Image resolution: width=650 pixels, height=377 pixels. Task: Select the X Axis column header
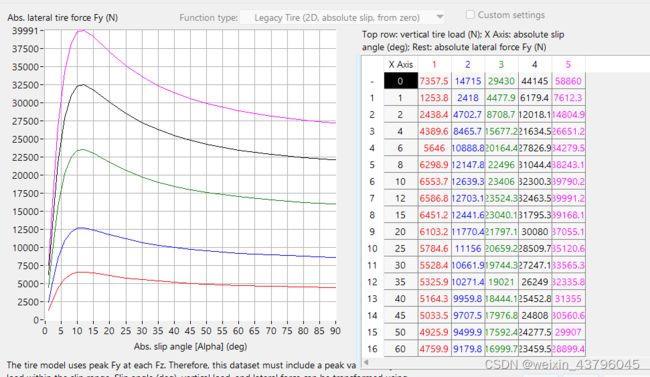(x=400, y=64)
